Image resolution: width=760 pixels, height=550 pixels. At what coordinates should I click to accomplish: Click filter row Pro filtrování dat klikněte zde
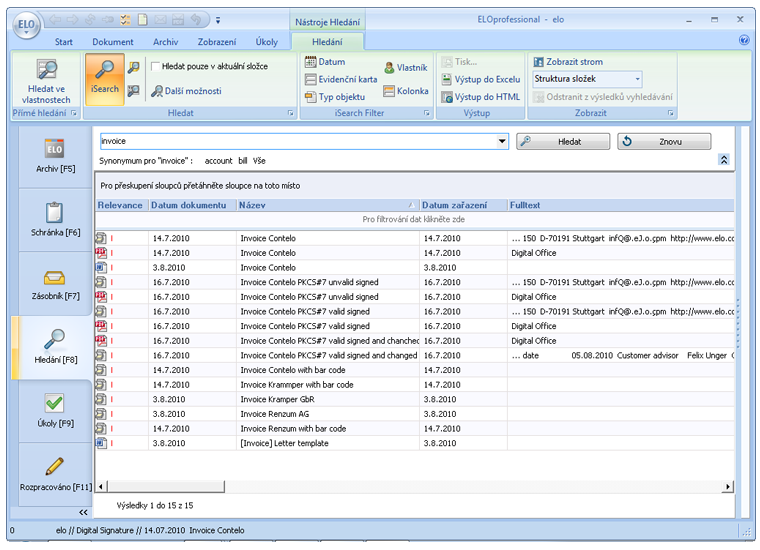(x=414, y=220)
